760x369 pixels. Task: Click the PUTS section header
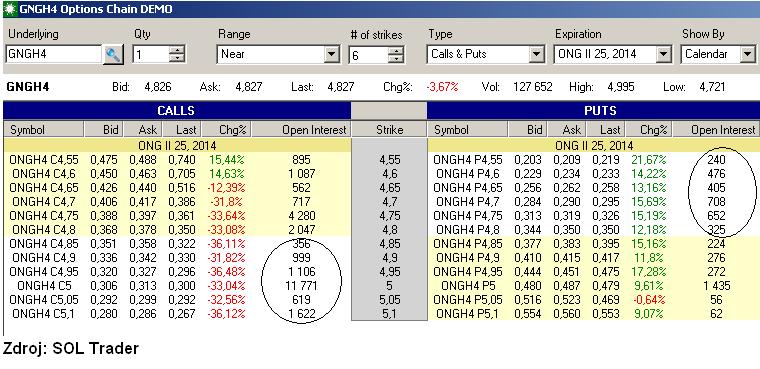click(594, 111)
